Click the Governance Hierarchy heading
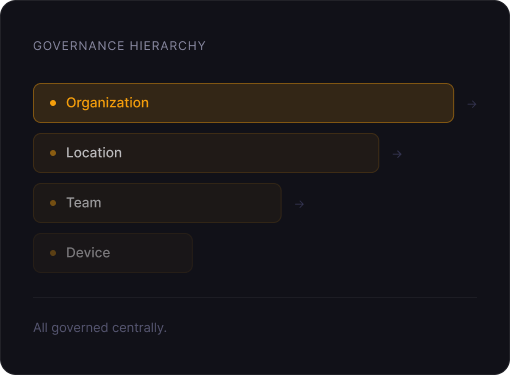This screenshot has width=510, height=375. point(119,46)
